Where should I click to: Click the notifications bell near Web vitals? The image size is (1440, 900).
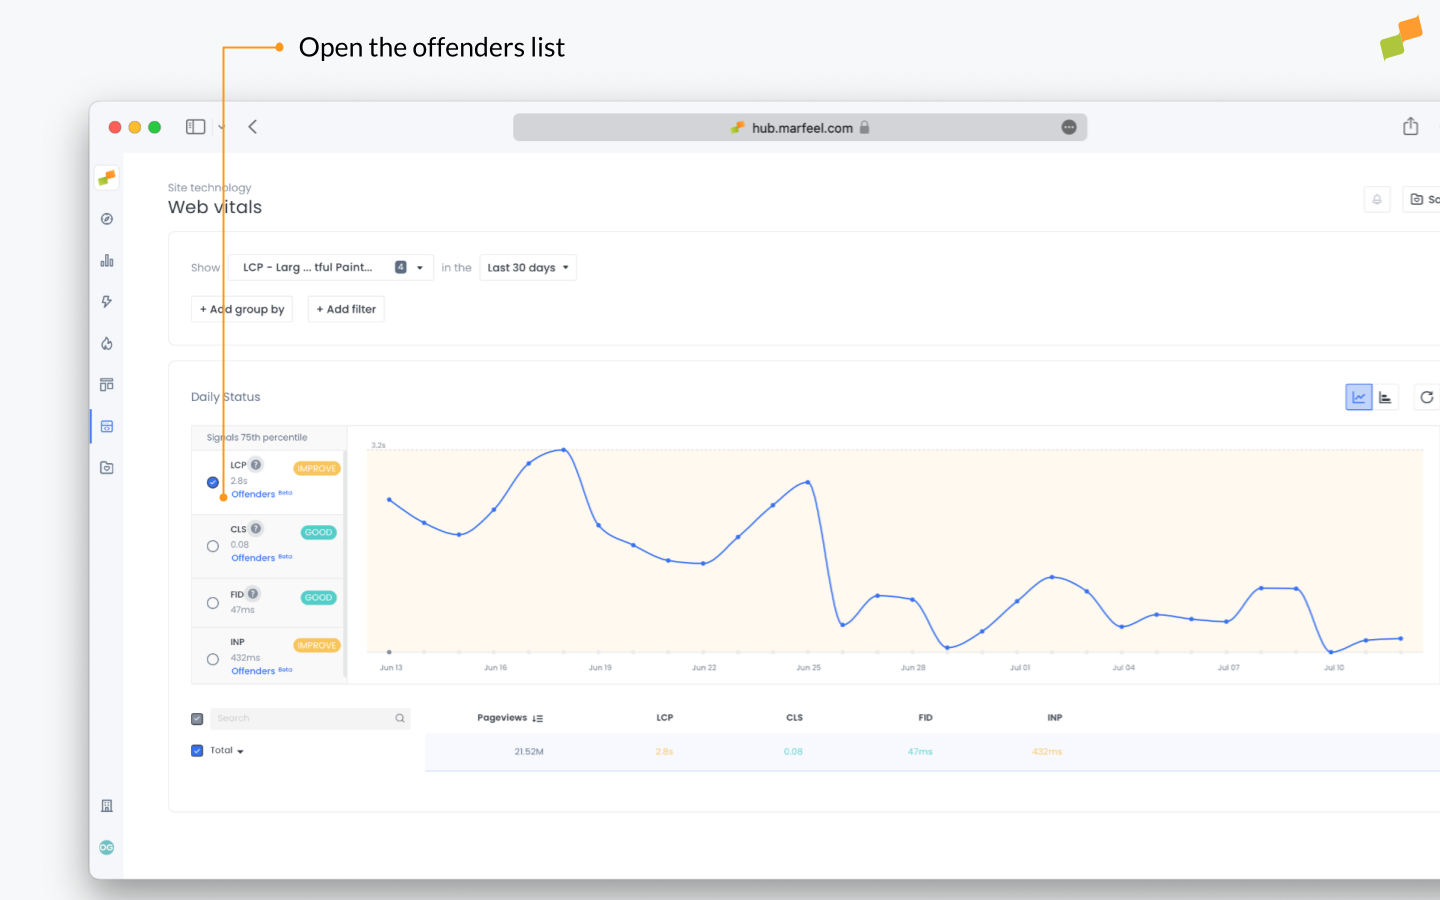pos(1377,199)
